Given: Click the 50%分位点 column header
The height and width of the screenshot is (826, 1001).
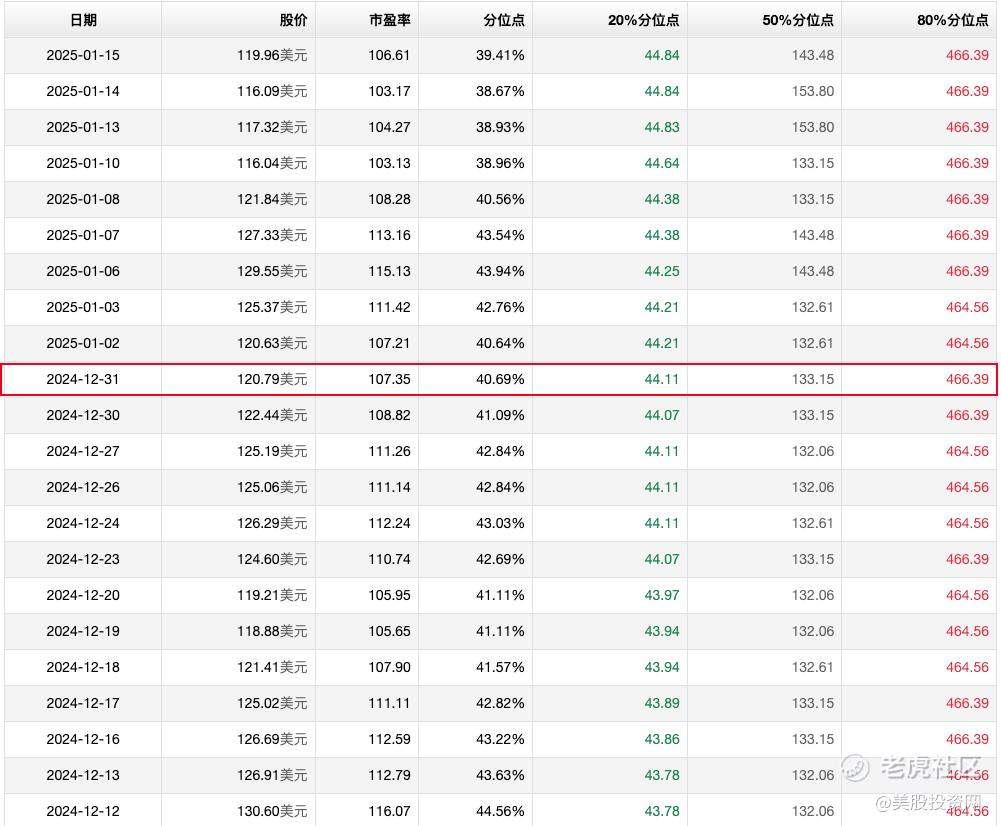Looking at the screenshot, I should pos(798,20).
